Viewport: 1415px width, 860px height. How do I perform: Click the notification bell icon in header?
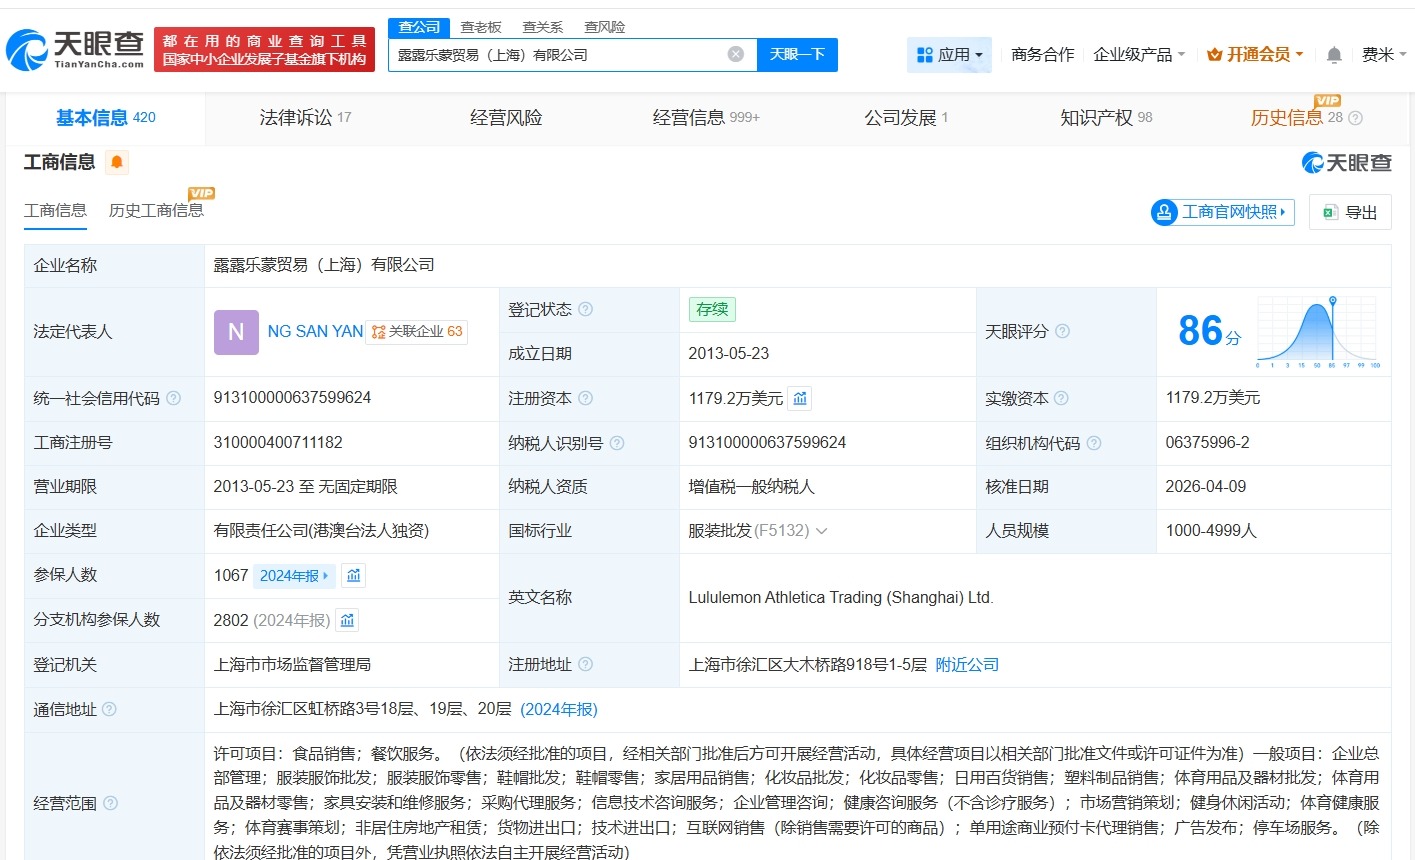tap(1334, 55)
